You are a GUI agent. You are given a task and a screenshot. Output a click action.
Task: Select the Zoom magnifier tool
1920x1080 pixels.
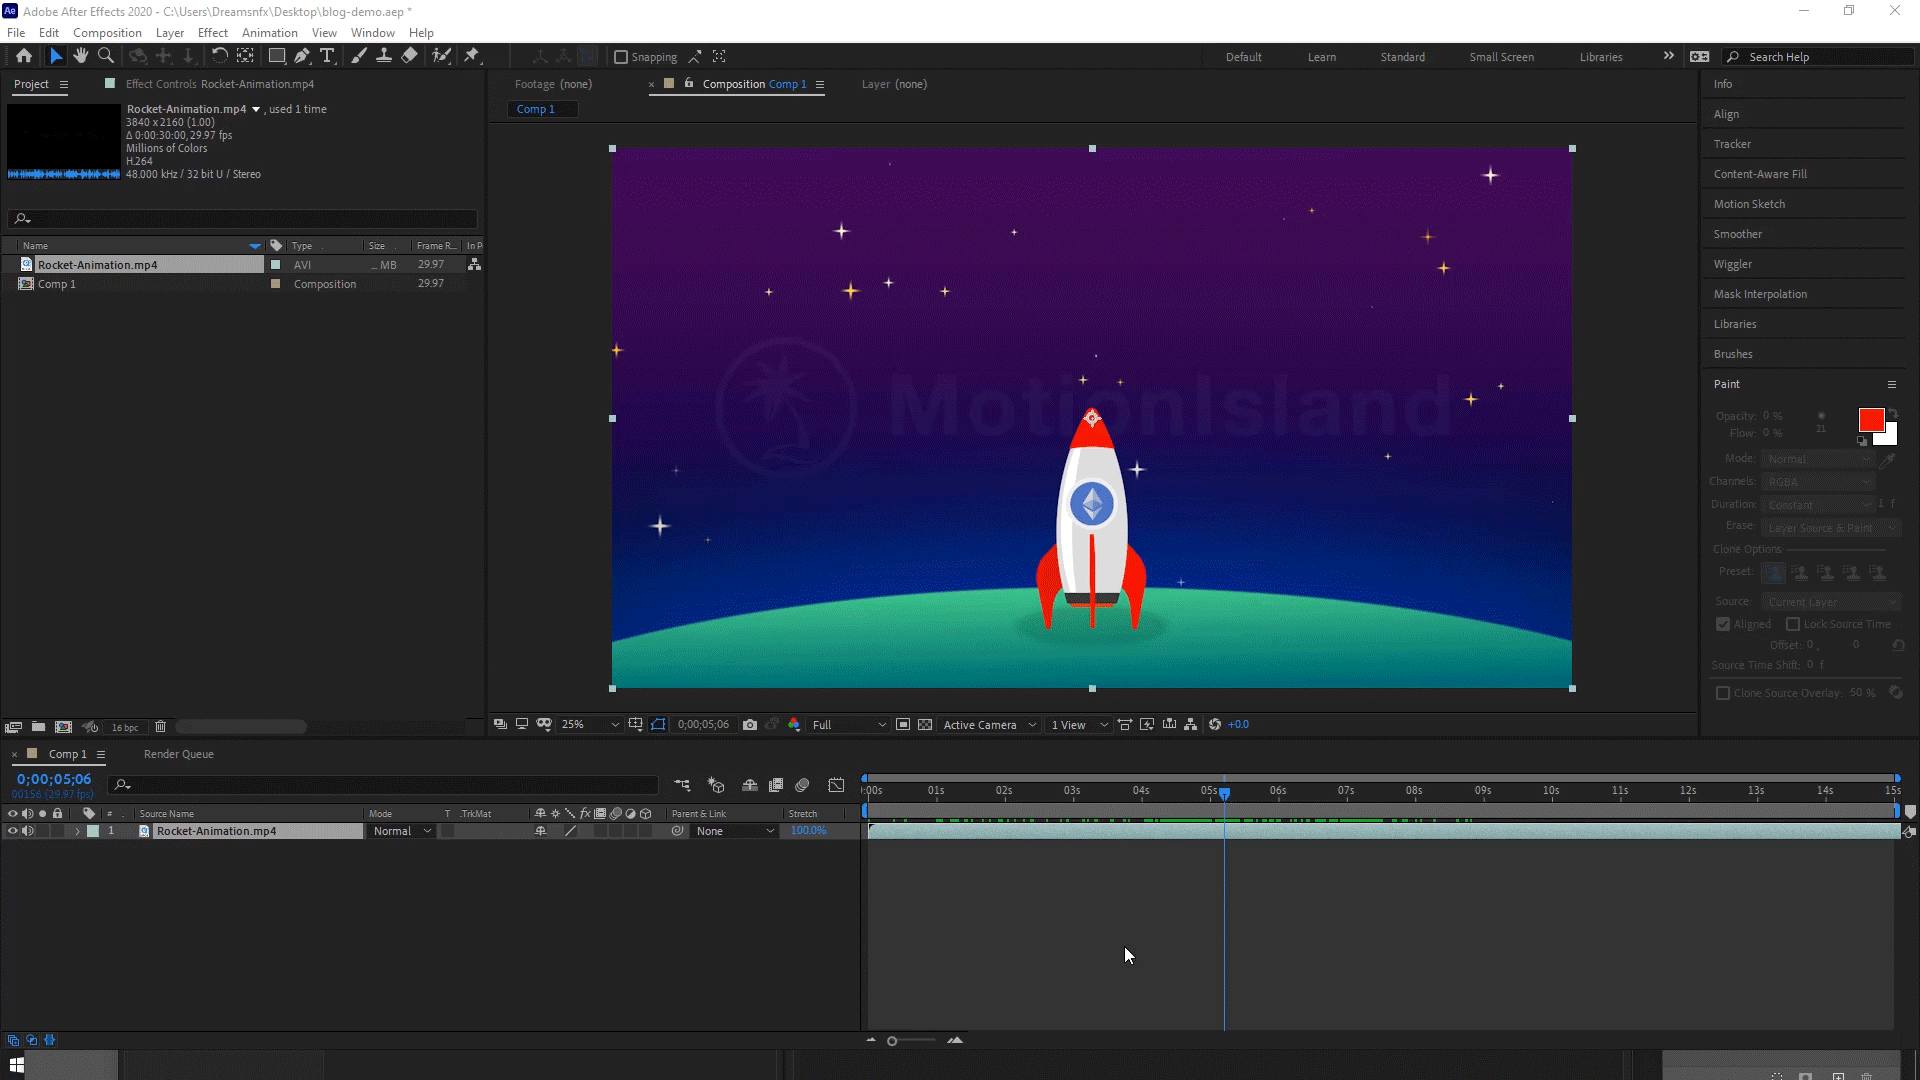coord(106,56)
